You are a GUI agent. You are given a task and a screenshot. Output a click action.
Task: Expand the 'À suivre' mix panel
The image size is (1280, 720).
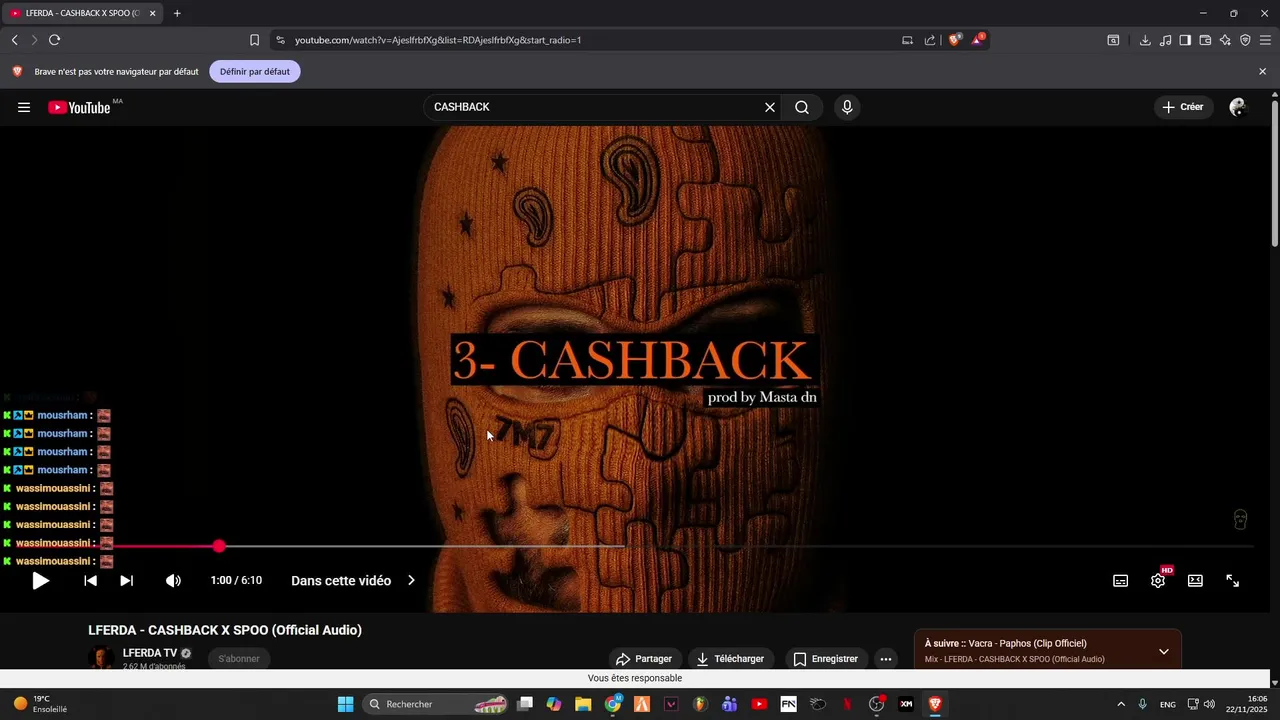click(x=1163, y=651)
